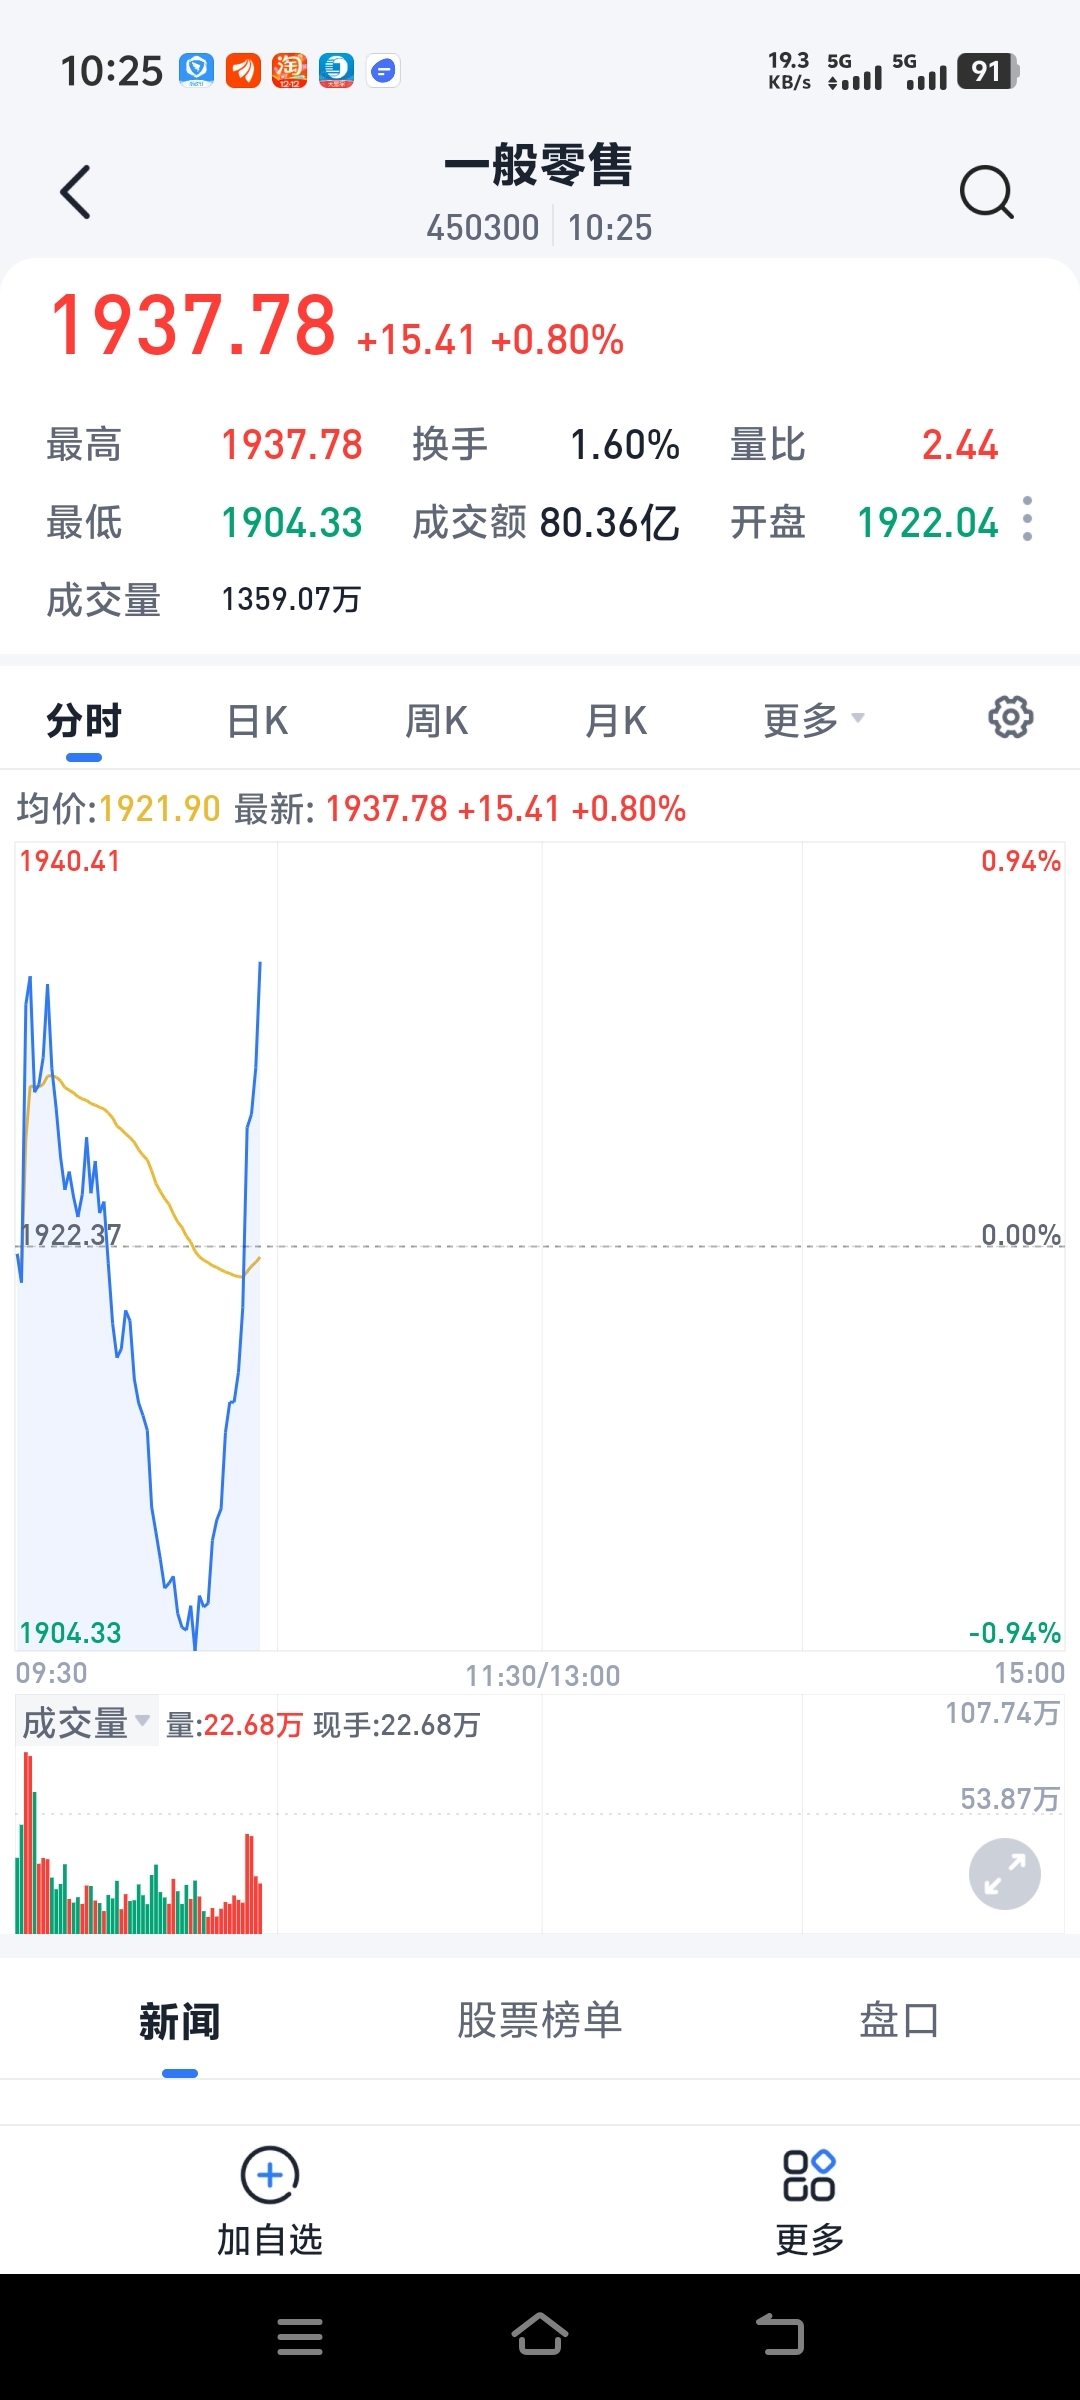The image size is (1080, 2400).
Task: Tap the back arrow icon
Action: click(x=76, y=192)
